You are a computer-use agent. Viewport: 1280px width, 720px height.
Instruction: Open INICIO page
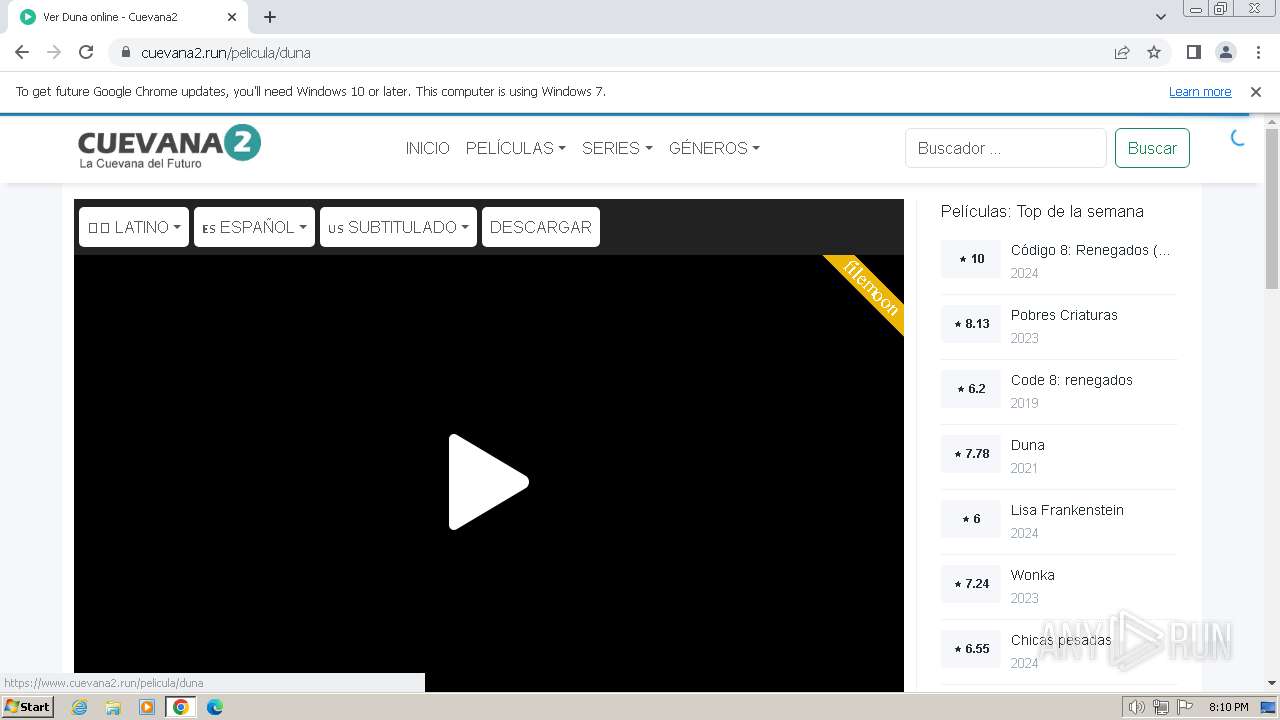click(427, 148)
